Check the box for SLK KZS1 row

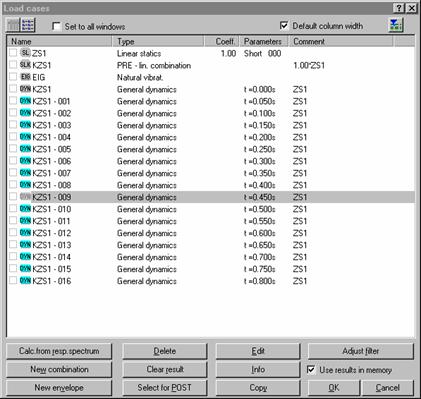pos(13,65)
